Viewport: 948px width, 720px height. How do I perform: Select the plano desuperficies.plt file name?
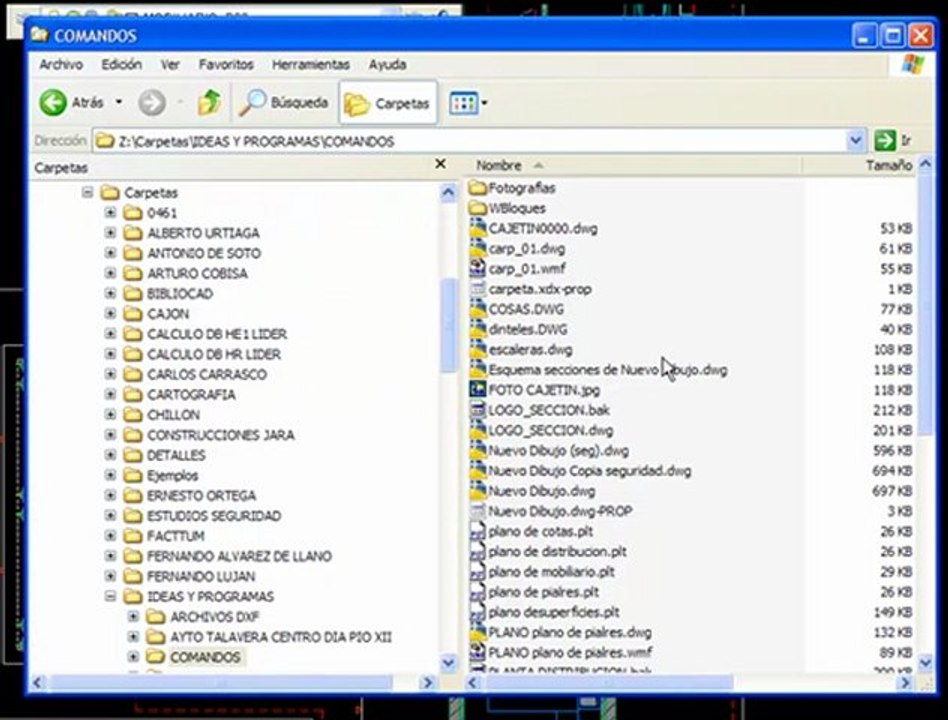tap(554, 612)
